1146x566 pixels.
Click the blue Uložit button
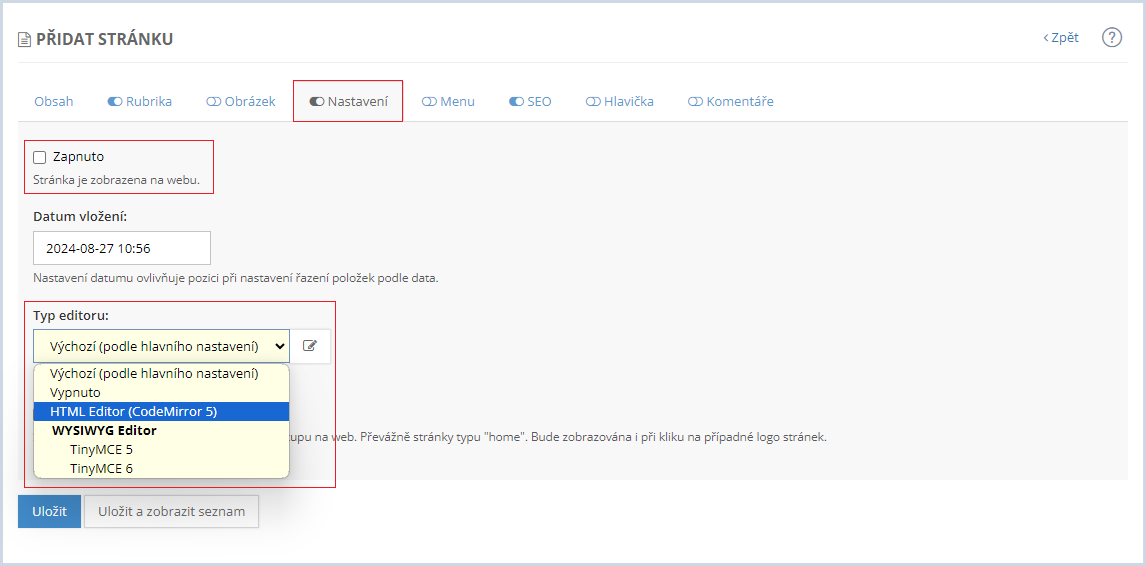tap(49, 511)
